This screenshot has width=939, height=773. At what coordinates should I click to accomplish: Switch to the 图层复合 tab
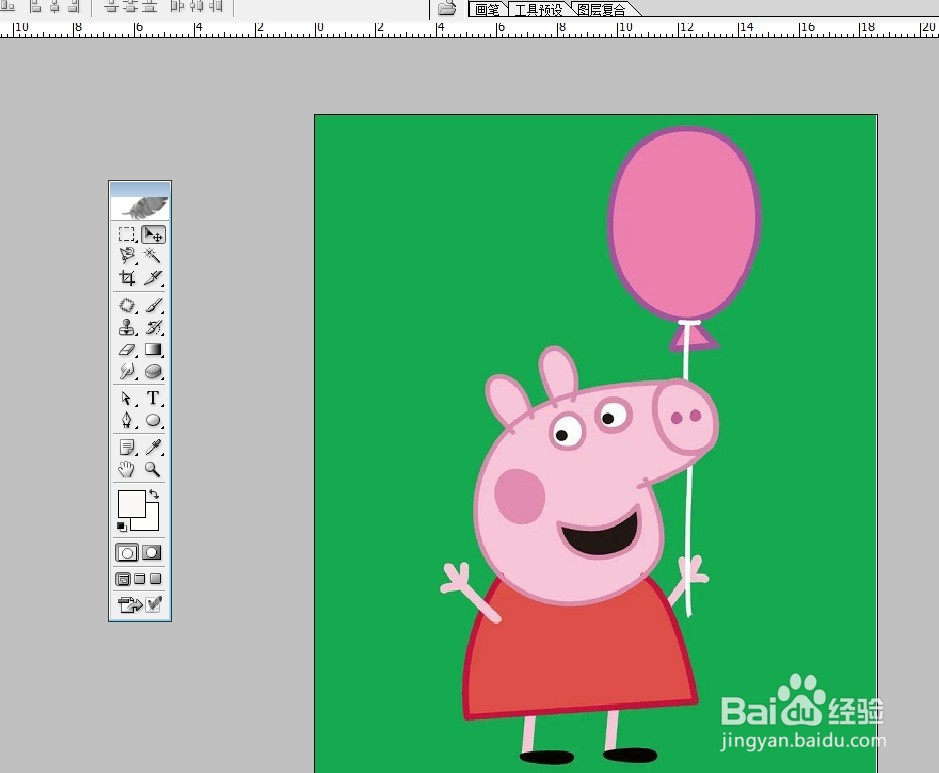click(x=601, y=10)
